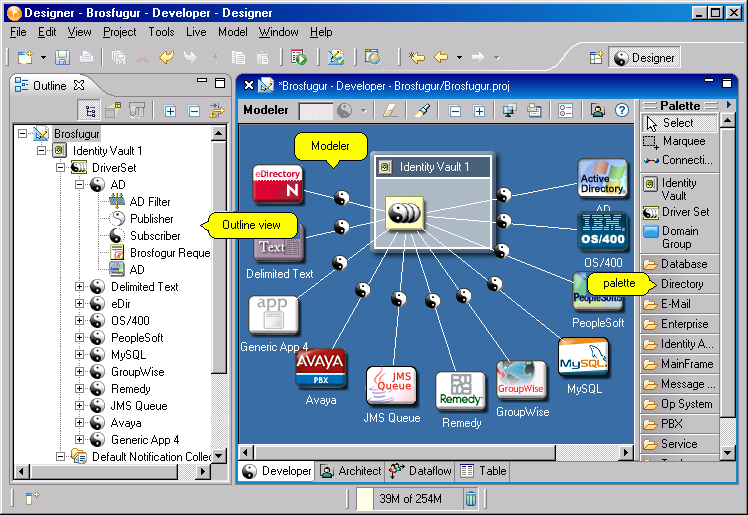The height and width of the screenshot is (515, 748).
Task: Select the Active Directory application icon
Action: pos(602,178)
